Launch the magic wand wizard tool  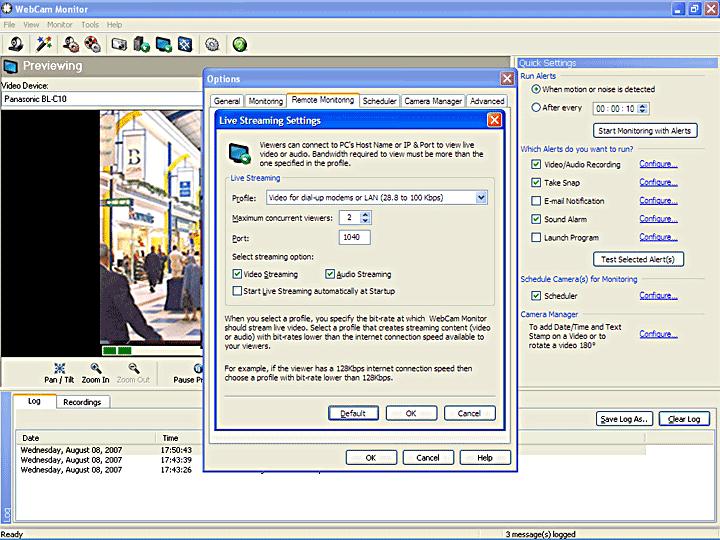[x=44, y=45]
